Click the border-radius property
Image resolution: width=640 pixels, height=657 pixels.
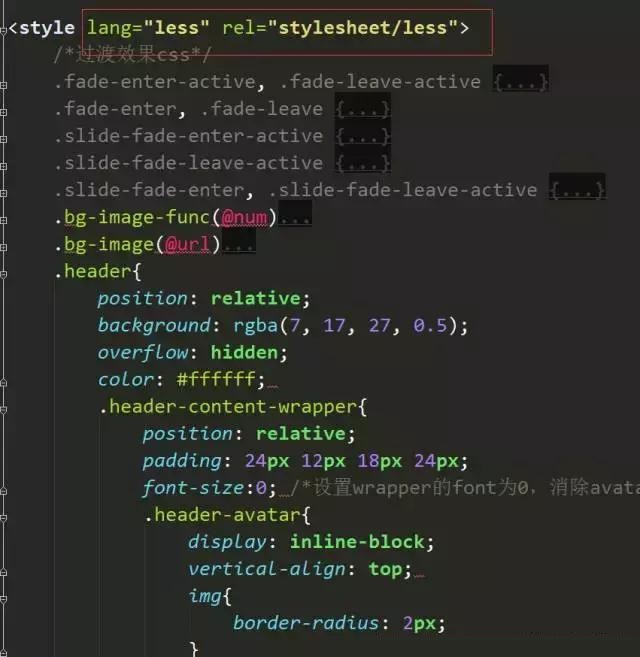(x=306, y=623)
